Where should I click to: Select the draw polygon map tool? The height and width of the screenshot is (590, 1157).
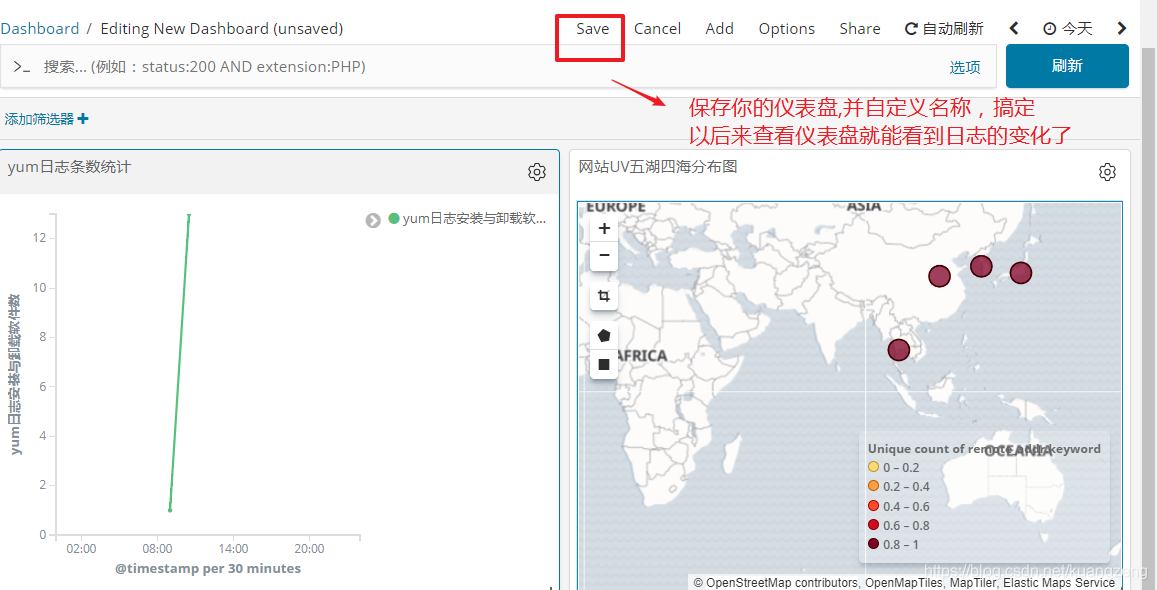click(604, 336)
